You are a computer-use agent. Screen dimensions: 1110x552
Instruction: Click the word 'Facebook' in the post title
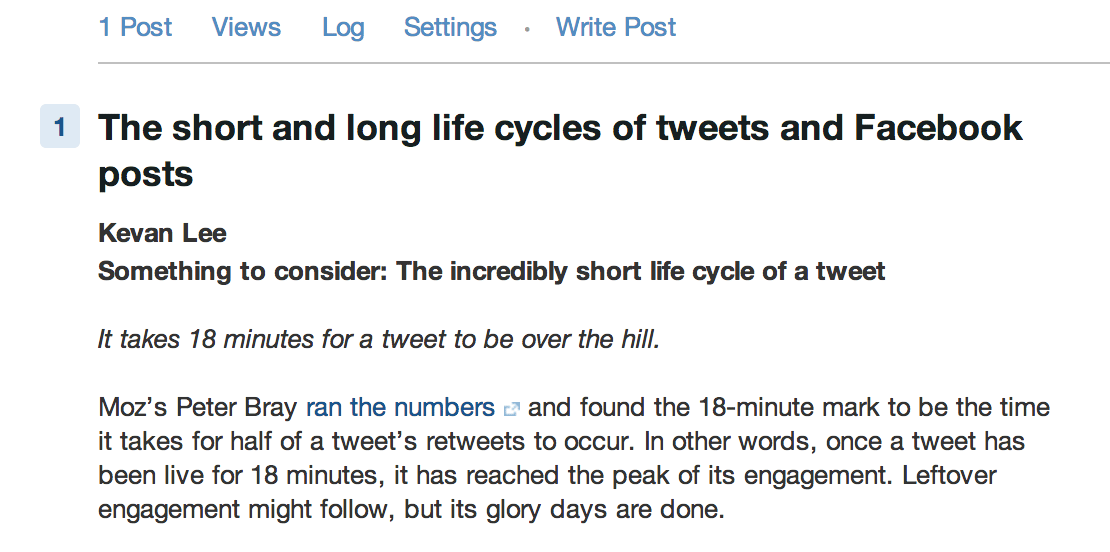[939, 127]
